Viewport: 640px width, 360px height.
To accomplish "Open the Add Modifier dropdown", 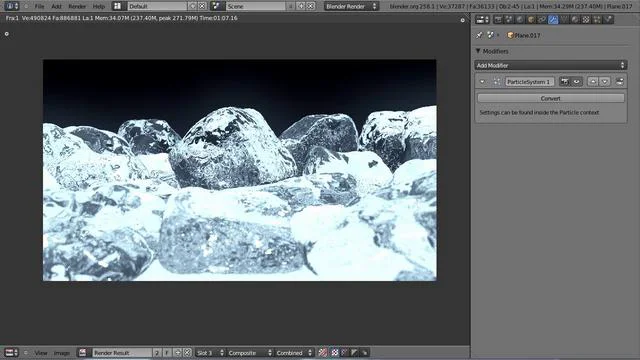I will (x=551, y=65).
